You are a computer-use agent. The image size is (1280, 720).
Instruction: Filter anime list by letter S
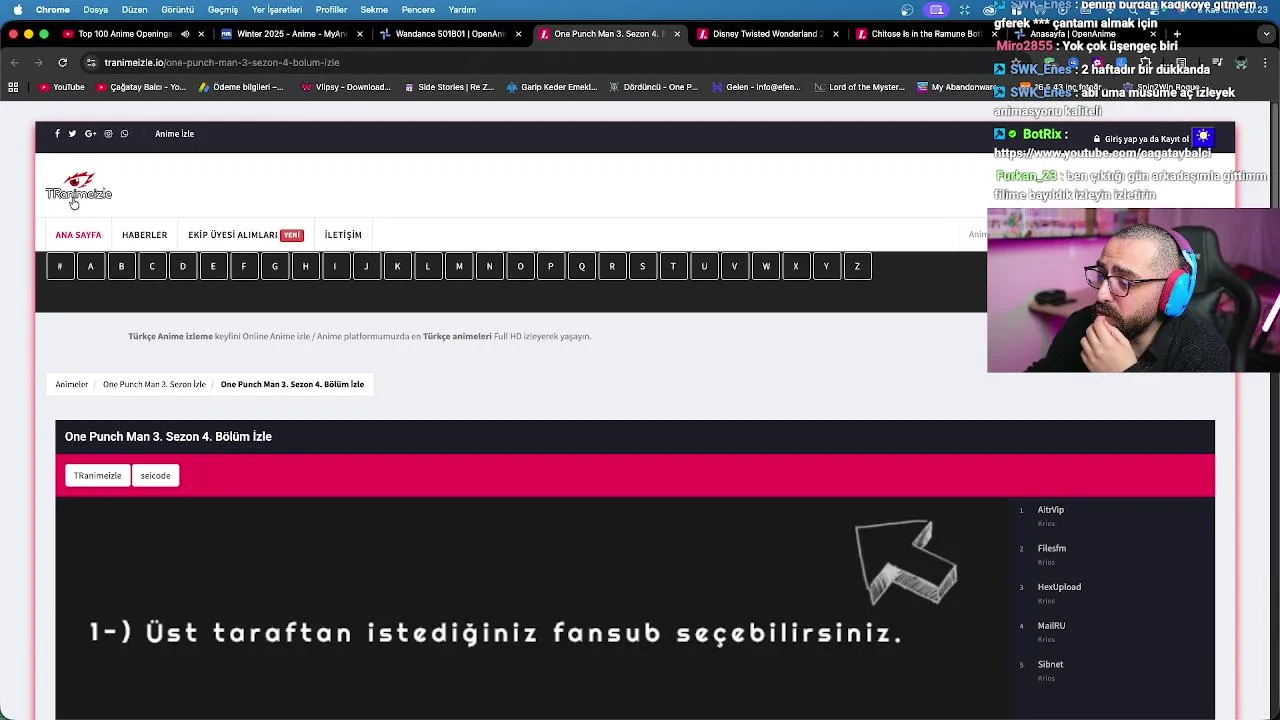[642, 266]
